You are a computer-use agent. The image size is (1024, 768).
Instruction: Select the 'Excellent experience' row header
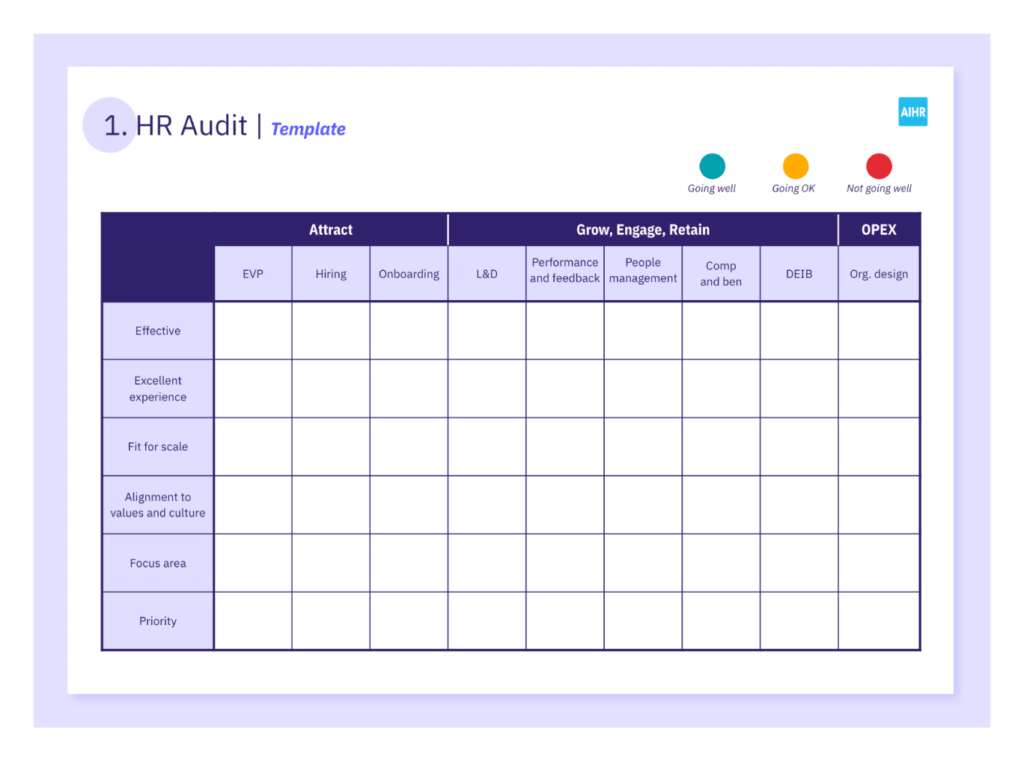tap(157, 388)
